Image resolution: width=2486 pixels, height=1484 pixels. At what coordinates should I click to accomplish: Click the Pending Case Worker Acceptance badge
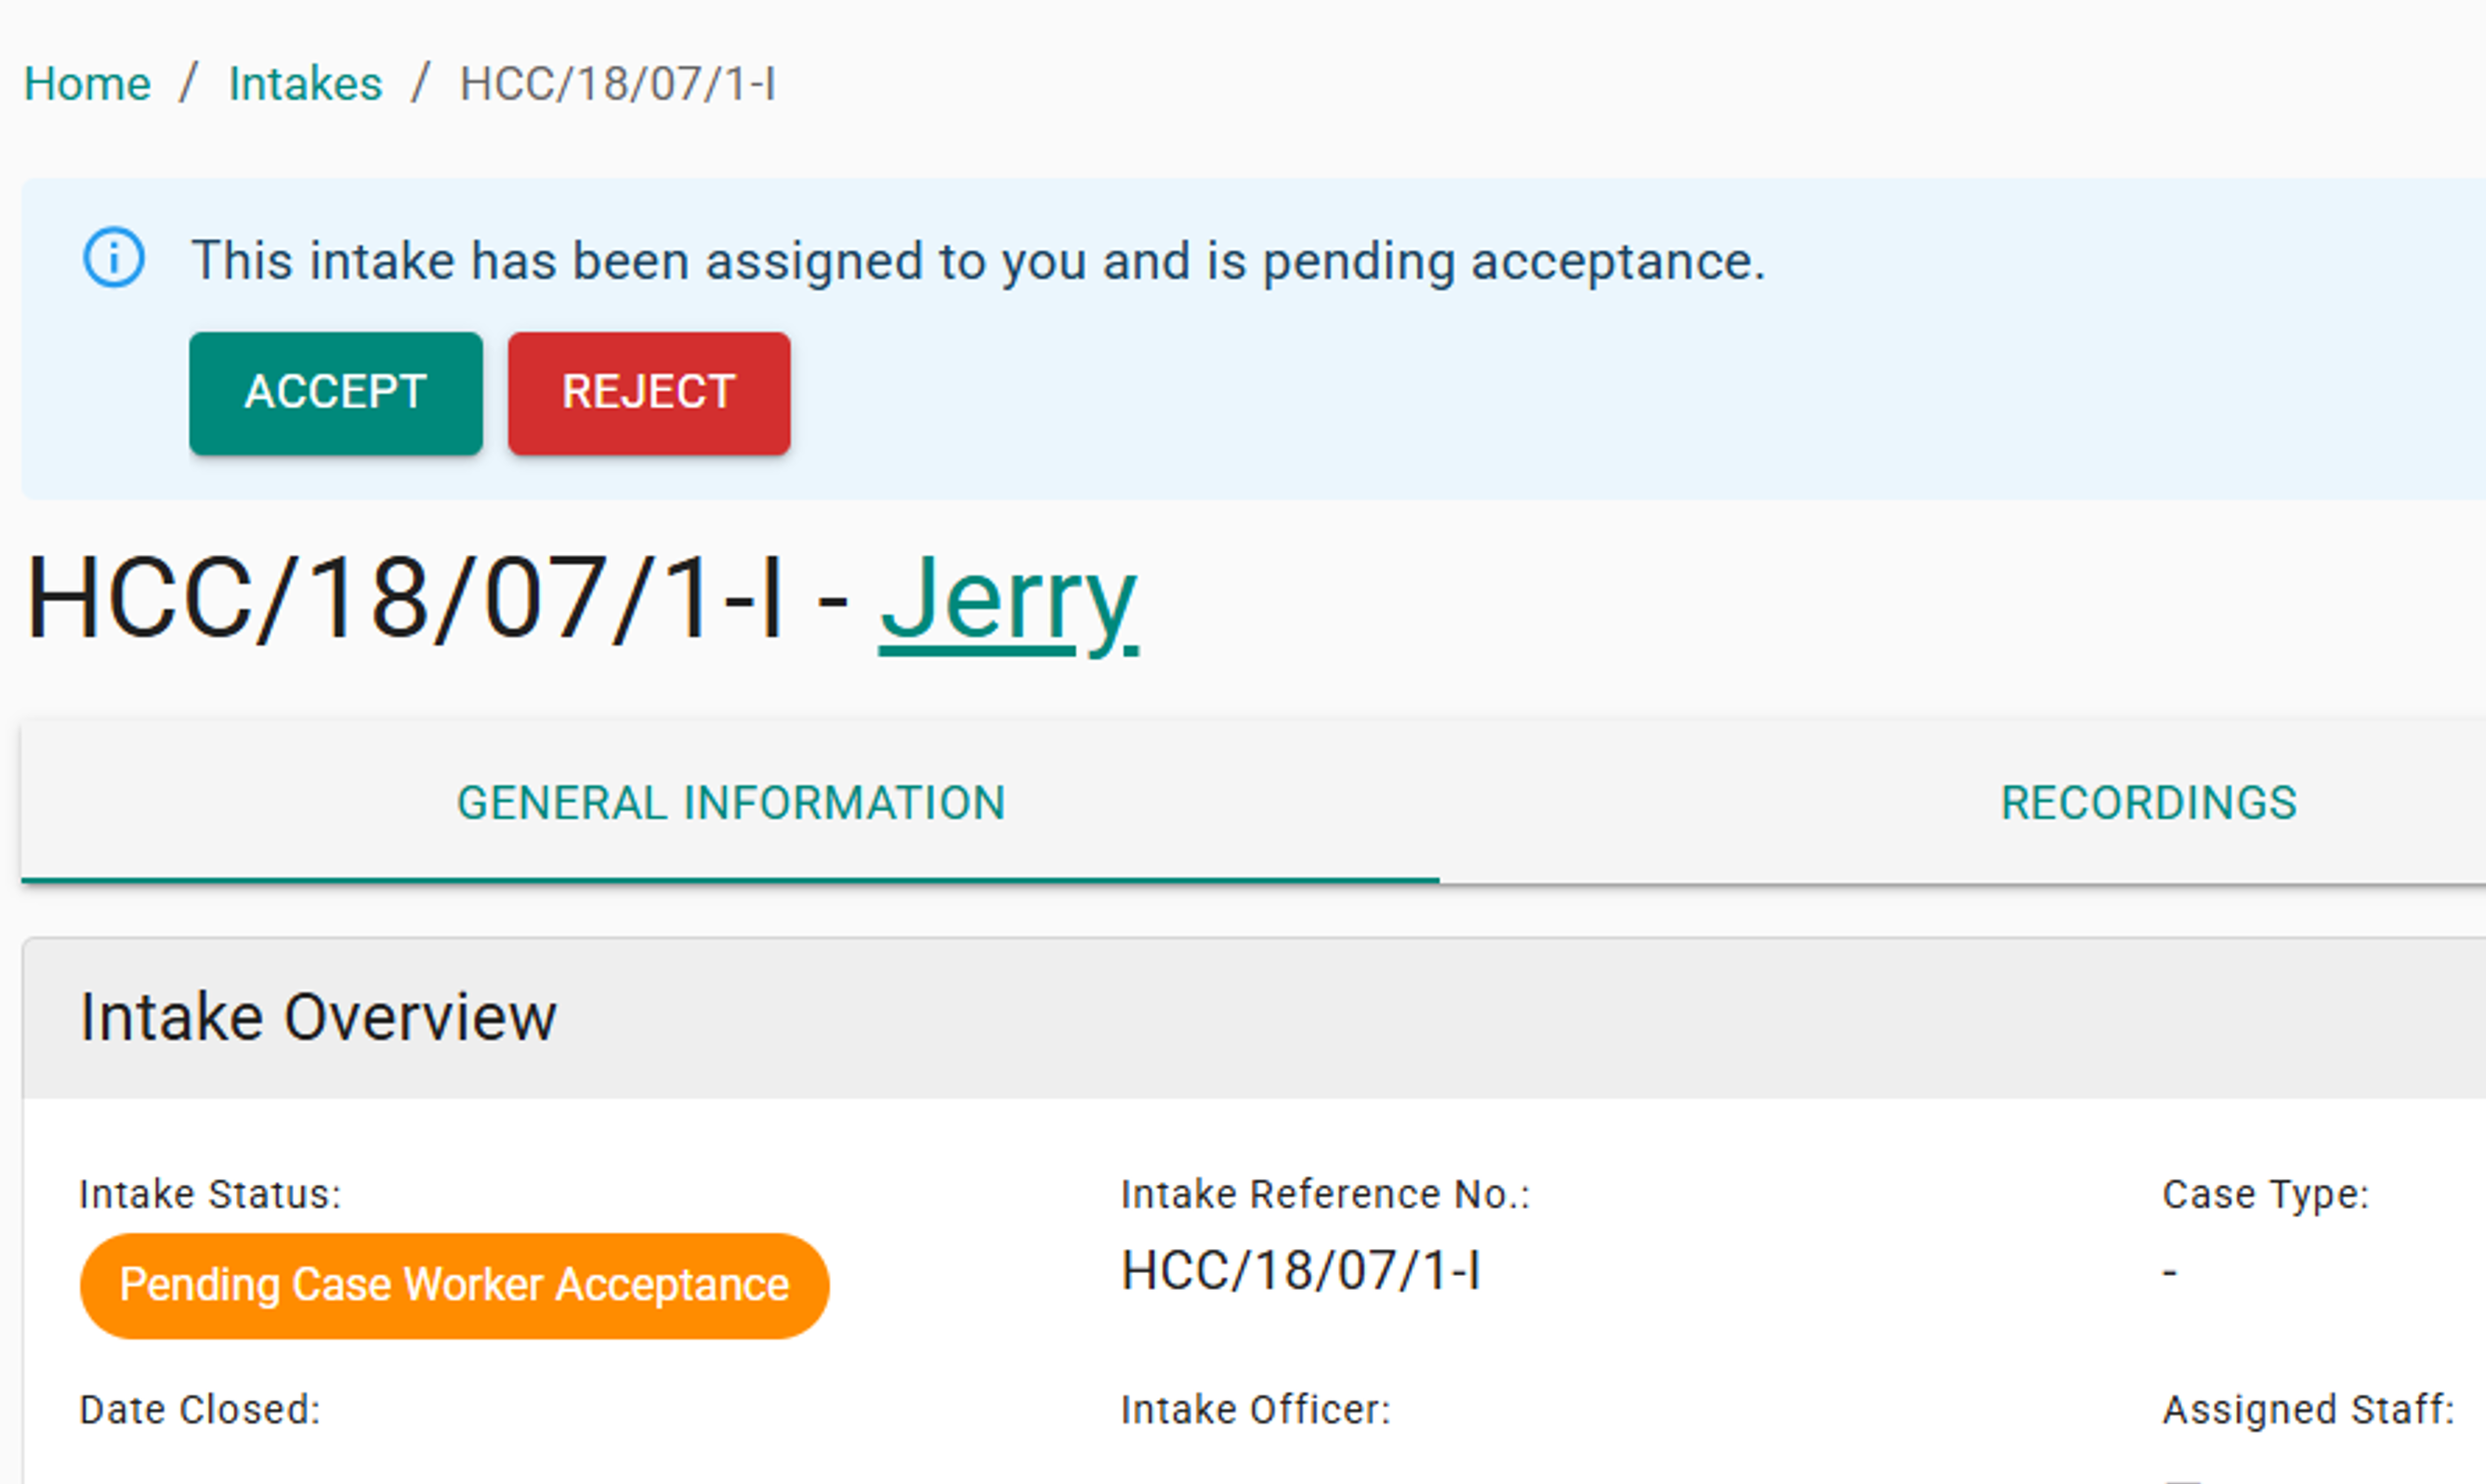point(454,1285)
